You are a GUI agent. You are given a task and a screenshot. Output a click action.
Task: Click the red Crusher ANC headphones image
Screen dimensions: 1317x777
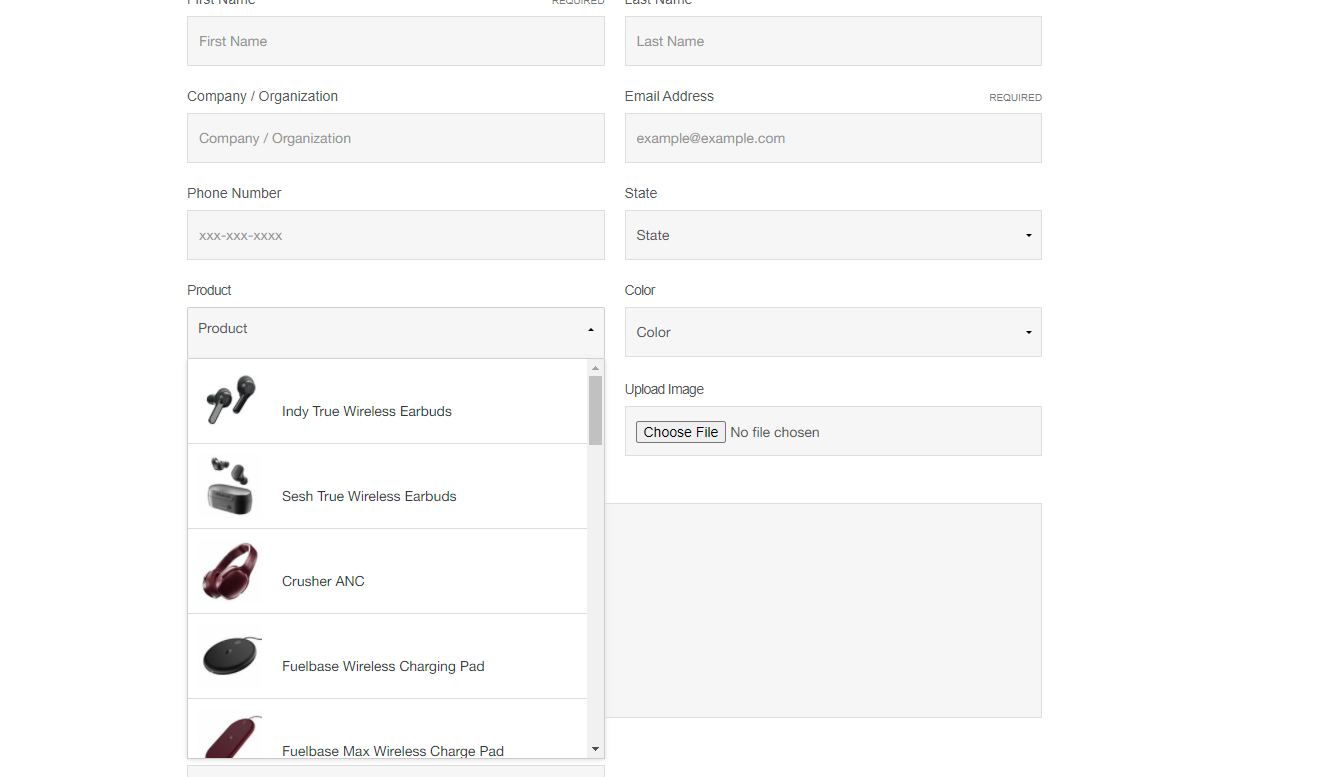pyautogui.click(x=230, y=571)
